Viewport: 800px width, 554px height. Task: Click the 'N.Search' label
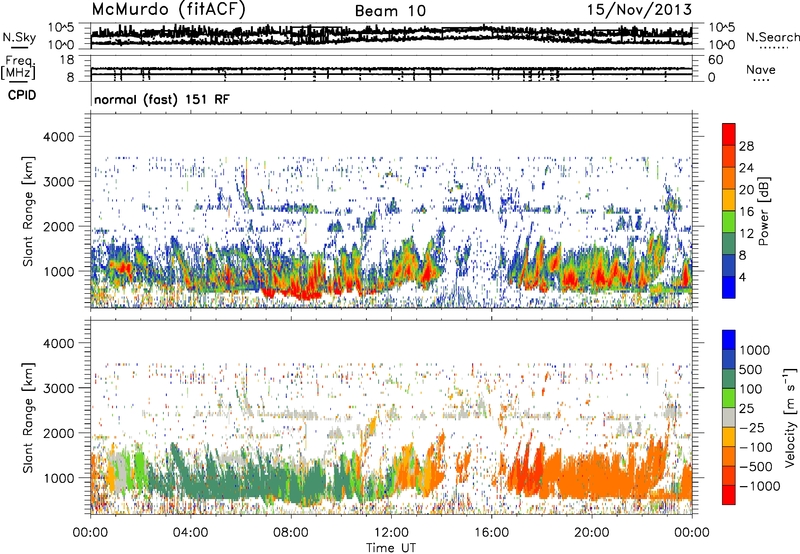point(772,37)
